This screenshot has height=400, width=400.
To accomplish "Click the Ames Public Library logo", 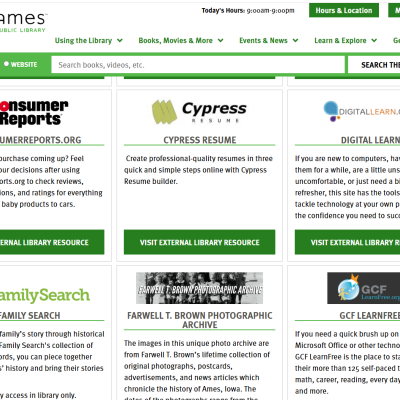I will pos(23,22).
